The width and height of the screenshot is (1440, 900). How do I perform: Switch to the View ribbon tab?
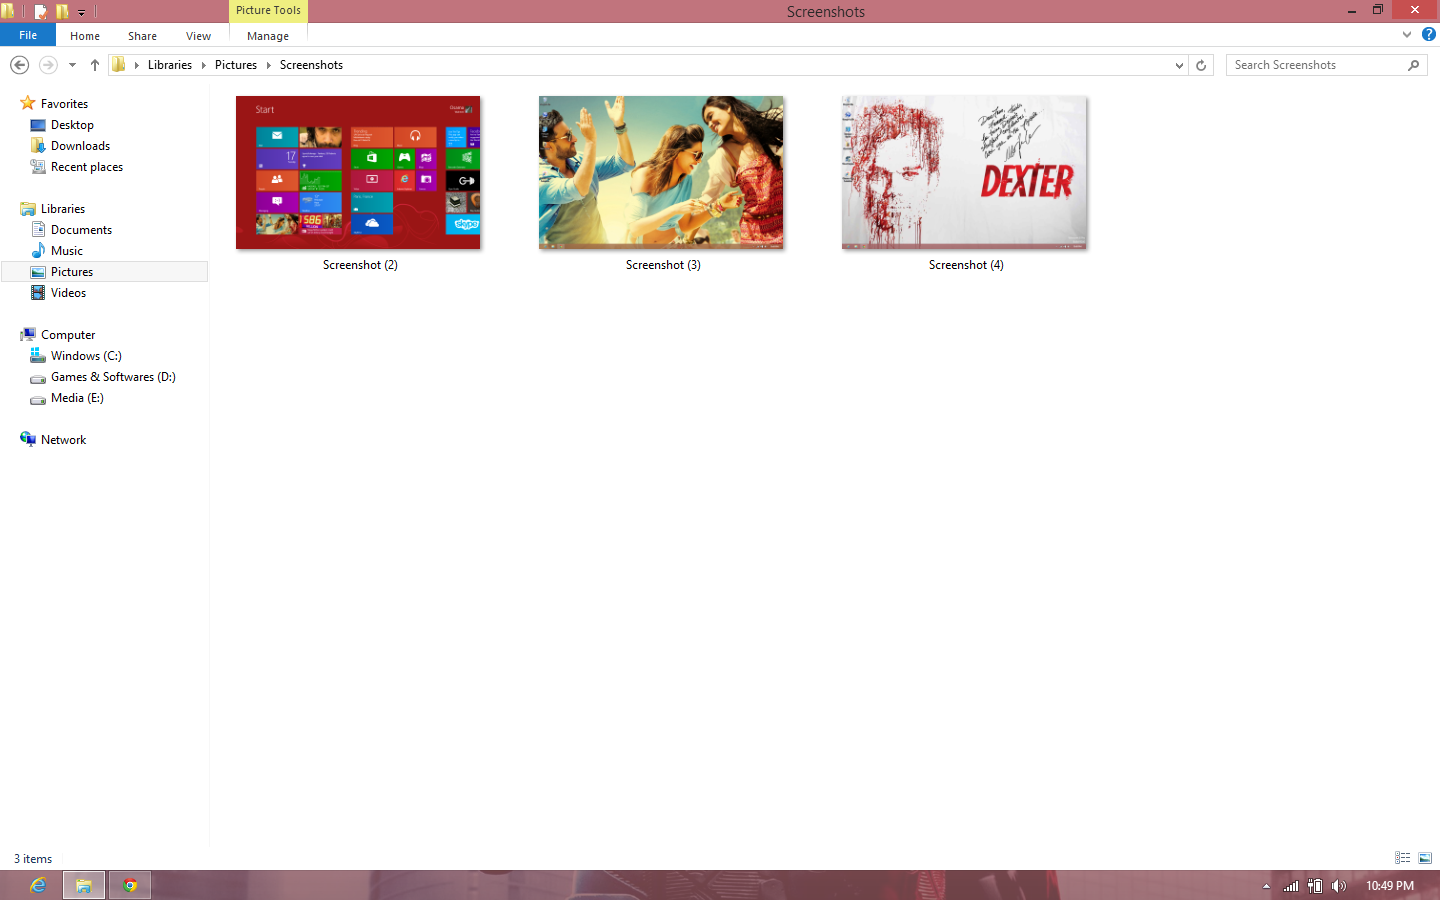tap(198, 36)
